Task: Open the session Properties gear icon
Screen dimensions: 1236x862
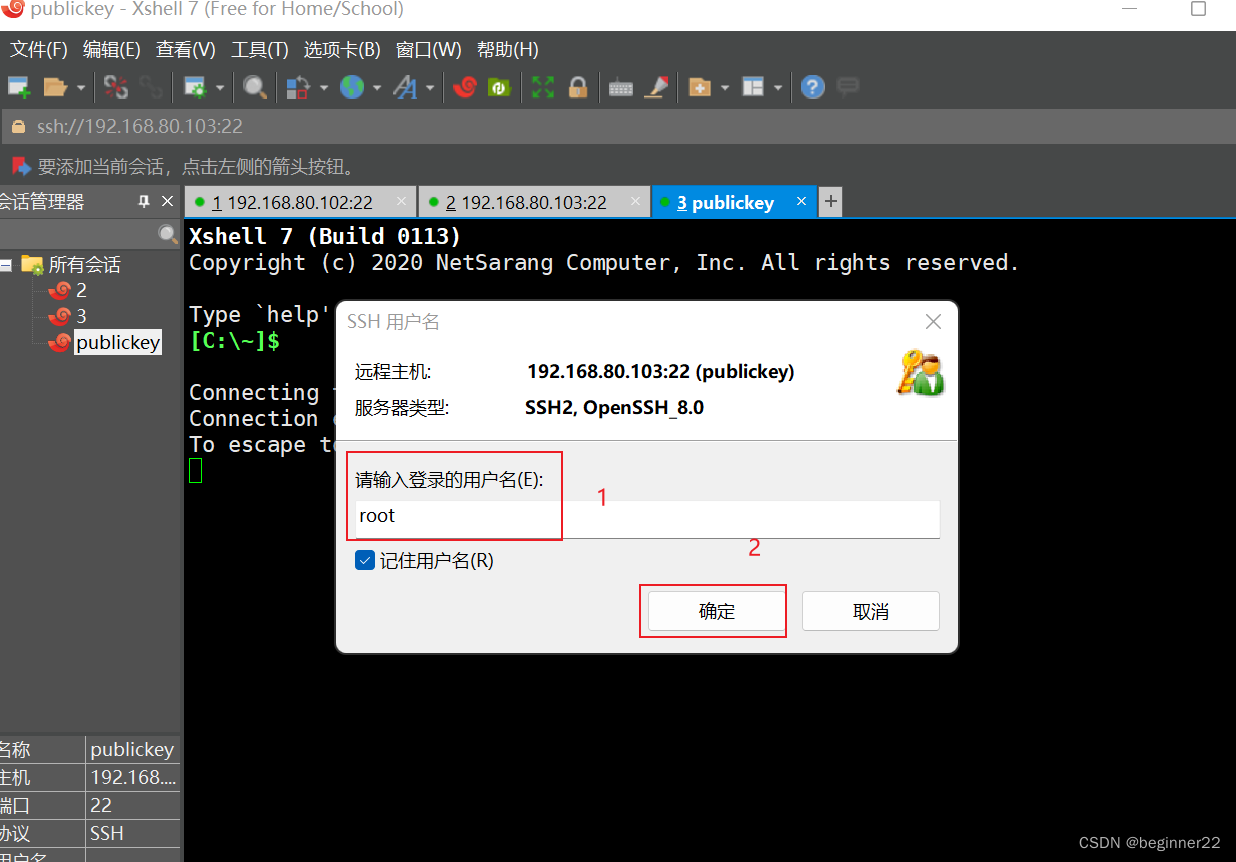Action: click(x=194, y=88)
